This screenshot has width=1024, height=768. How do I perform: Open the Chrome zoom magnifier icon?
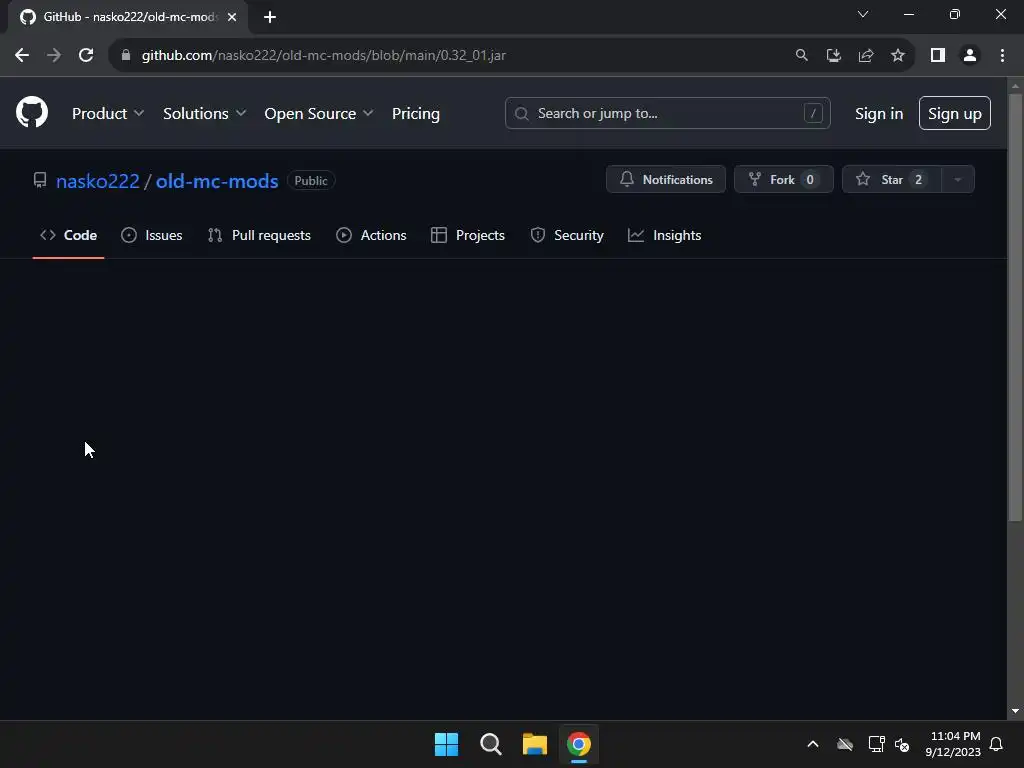(x=801, y=56)
